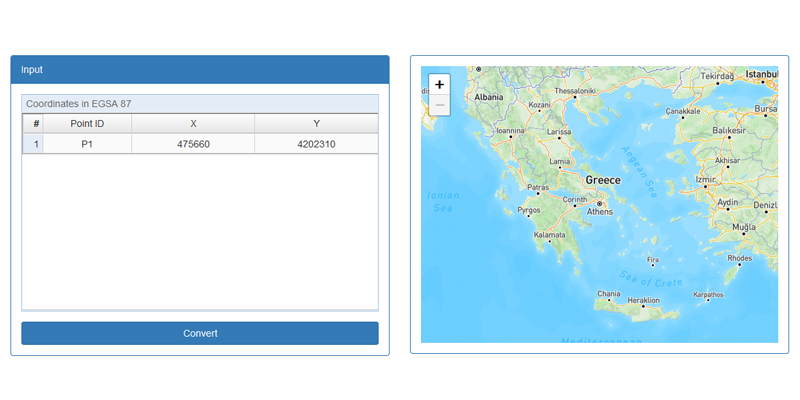Click the Coordinates in EGSA 87 title
The width and height of the screenshot is (800, 400).
point(79,103)
